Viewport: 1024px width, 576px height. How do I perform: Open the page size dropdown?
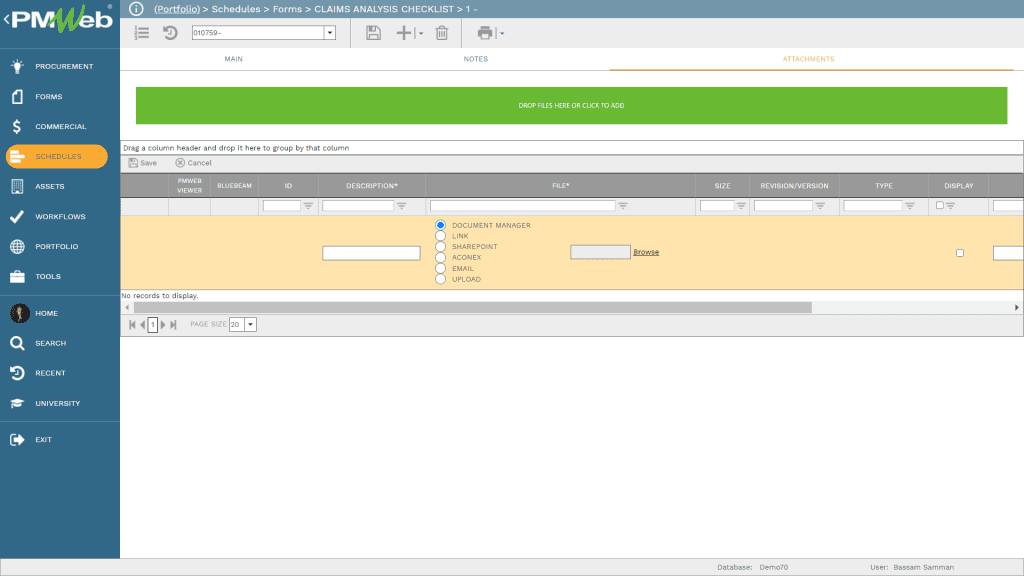tap(250, 325)
